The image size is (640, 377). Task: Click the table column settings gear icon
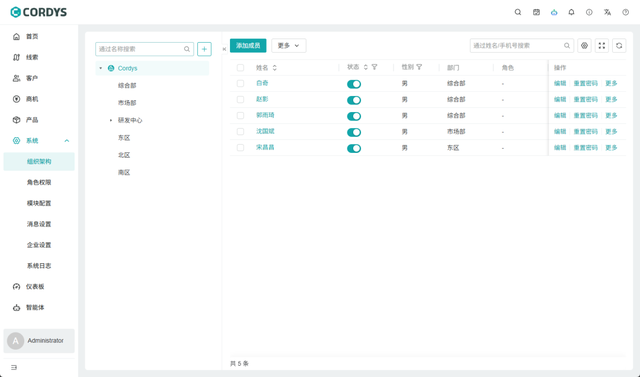[x=584, y=46]
